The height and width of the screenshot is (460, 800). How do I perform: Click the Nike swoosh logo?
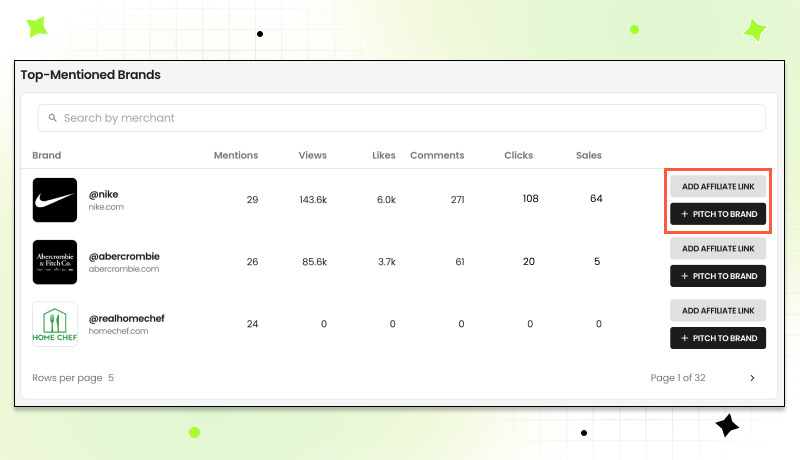point(55,200)
